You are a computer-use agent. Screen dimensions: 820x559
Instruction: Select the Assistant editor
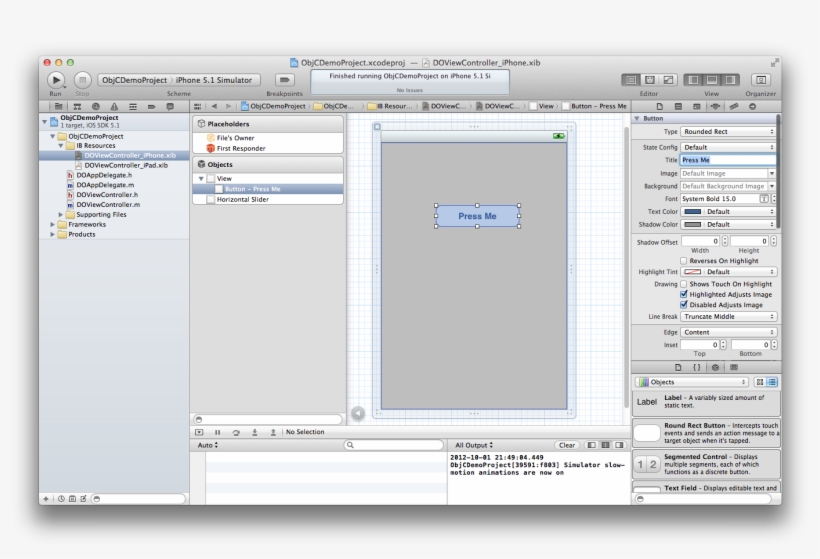point(650,80)
